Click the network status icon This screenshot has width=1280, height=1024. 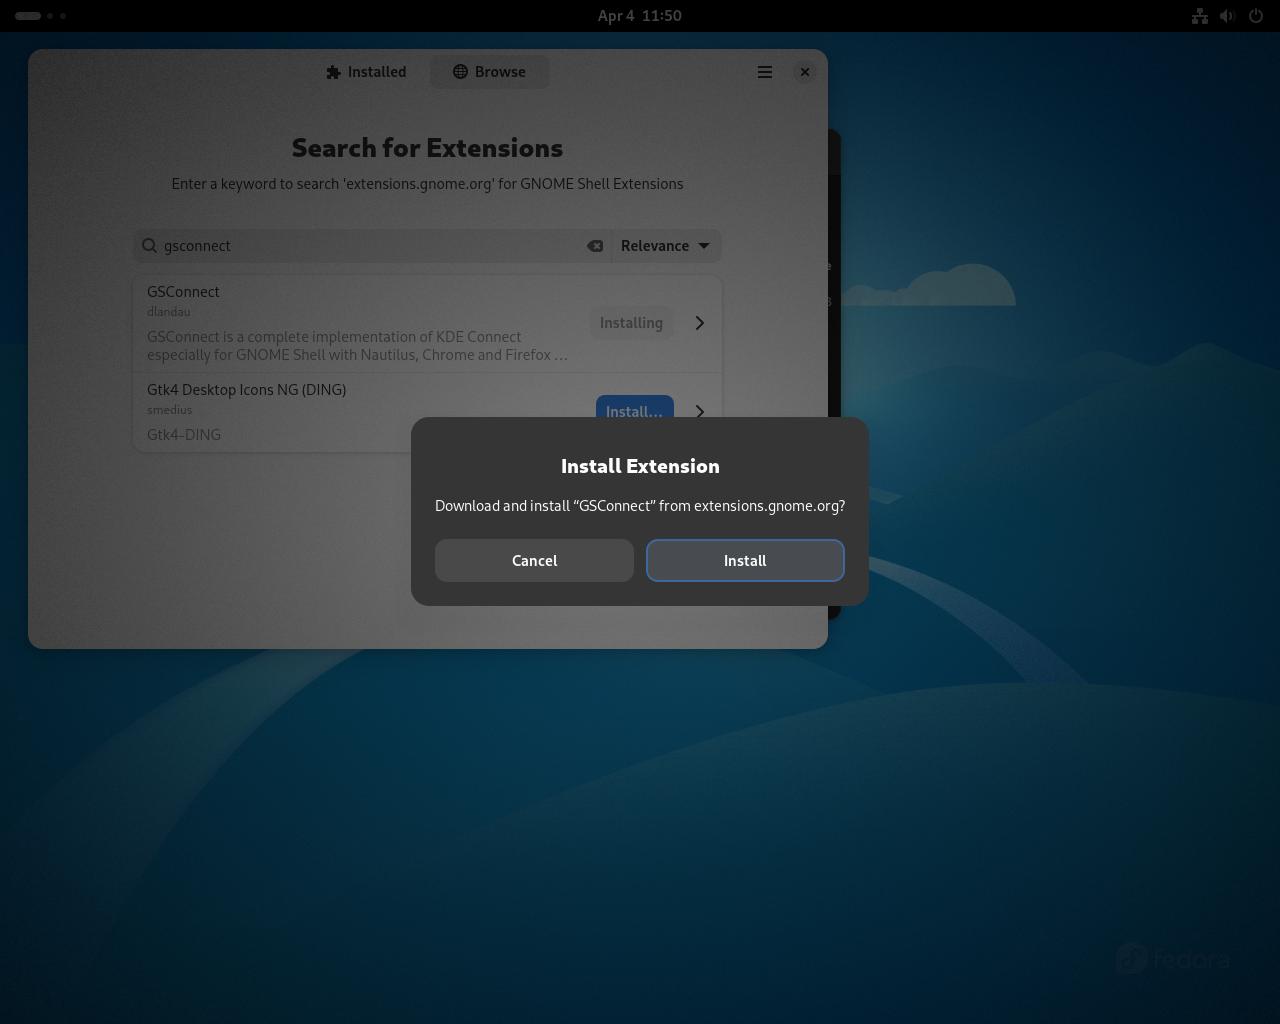click(x=1200, y=16)
